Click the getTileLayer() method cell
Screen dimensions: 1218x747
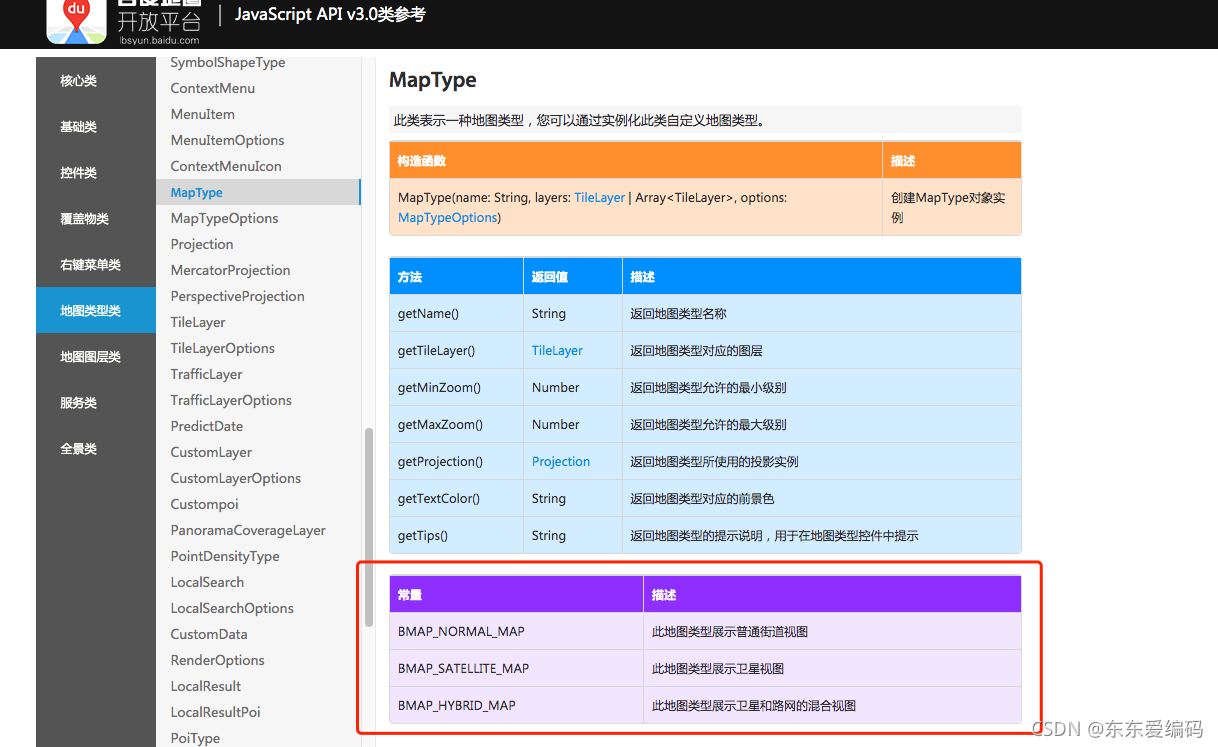[456, 350]
